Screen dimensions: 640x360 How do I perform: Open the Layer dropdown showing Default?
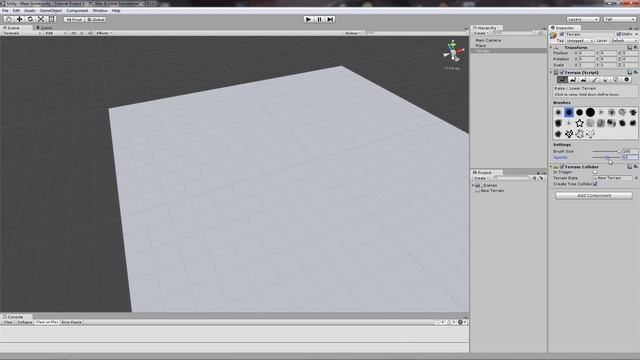624,41
